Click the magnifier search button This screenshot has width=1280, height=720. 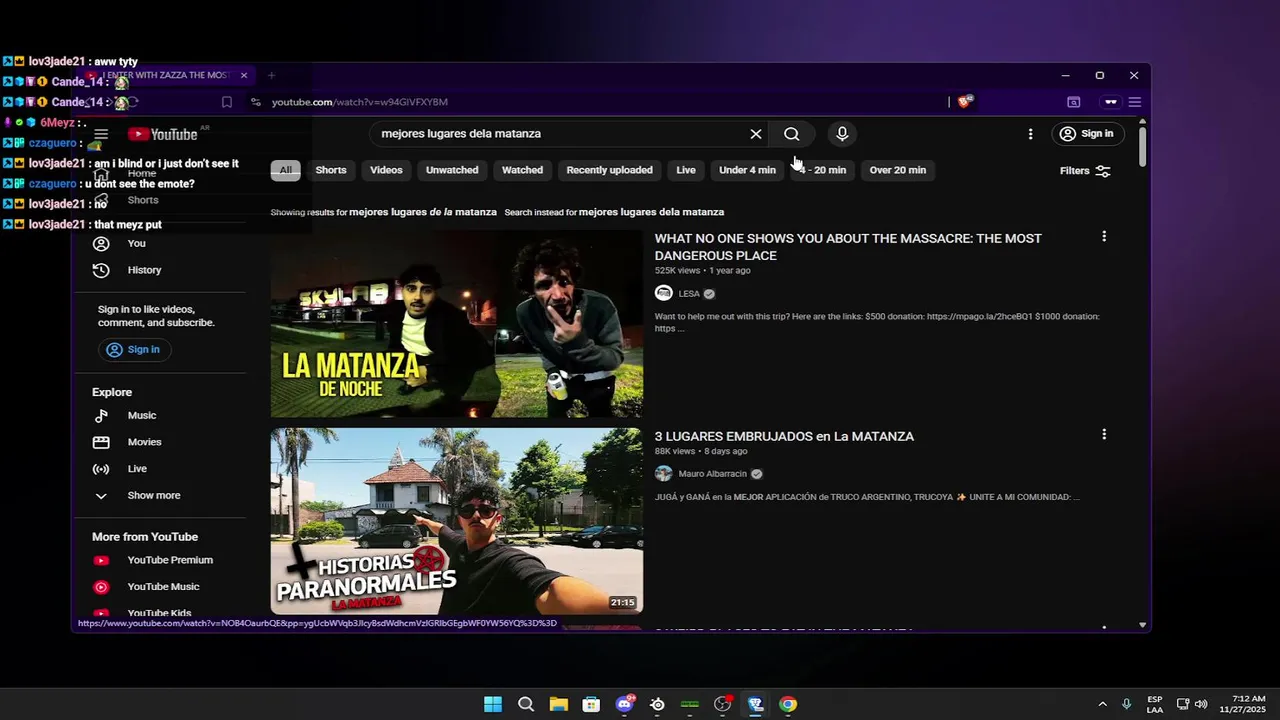click(x=791, y=134)
